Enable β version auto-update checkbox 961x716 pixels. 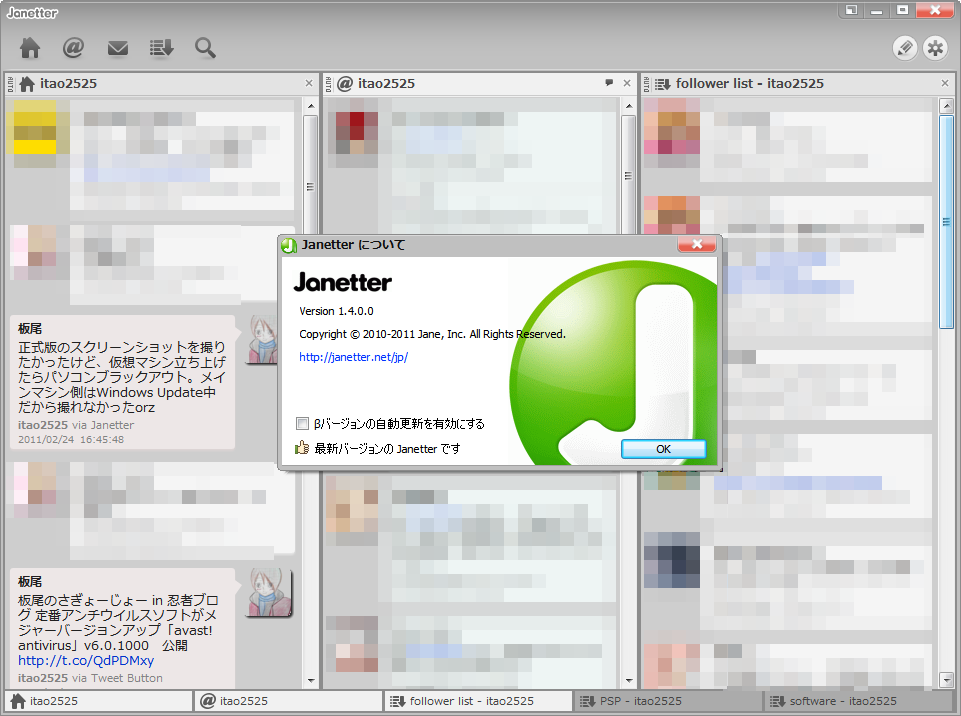pos(302,424)
